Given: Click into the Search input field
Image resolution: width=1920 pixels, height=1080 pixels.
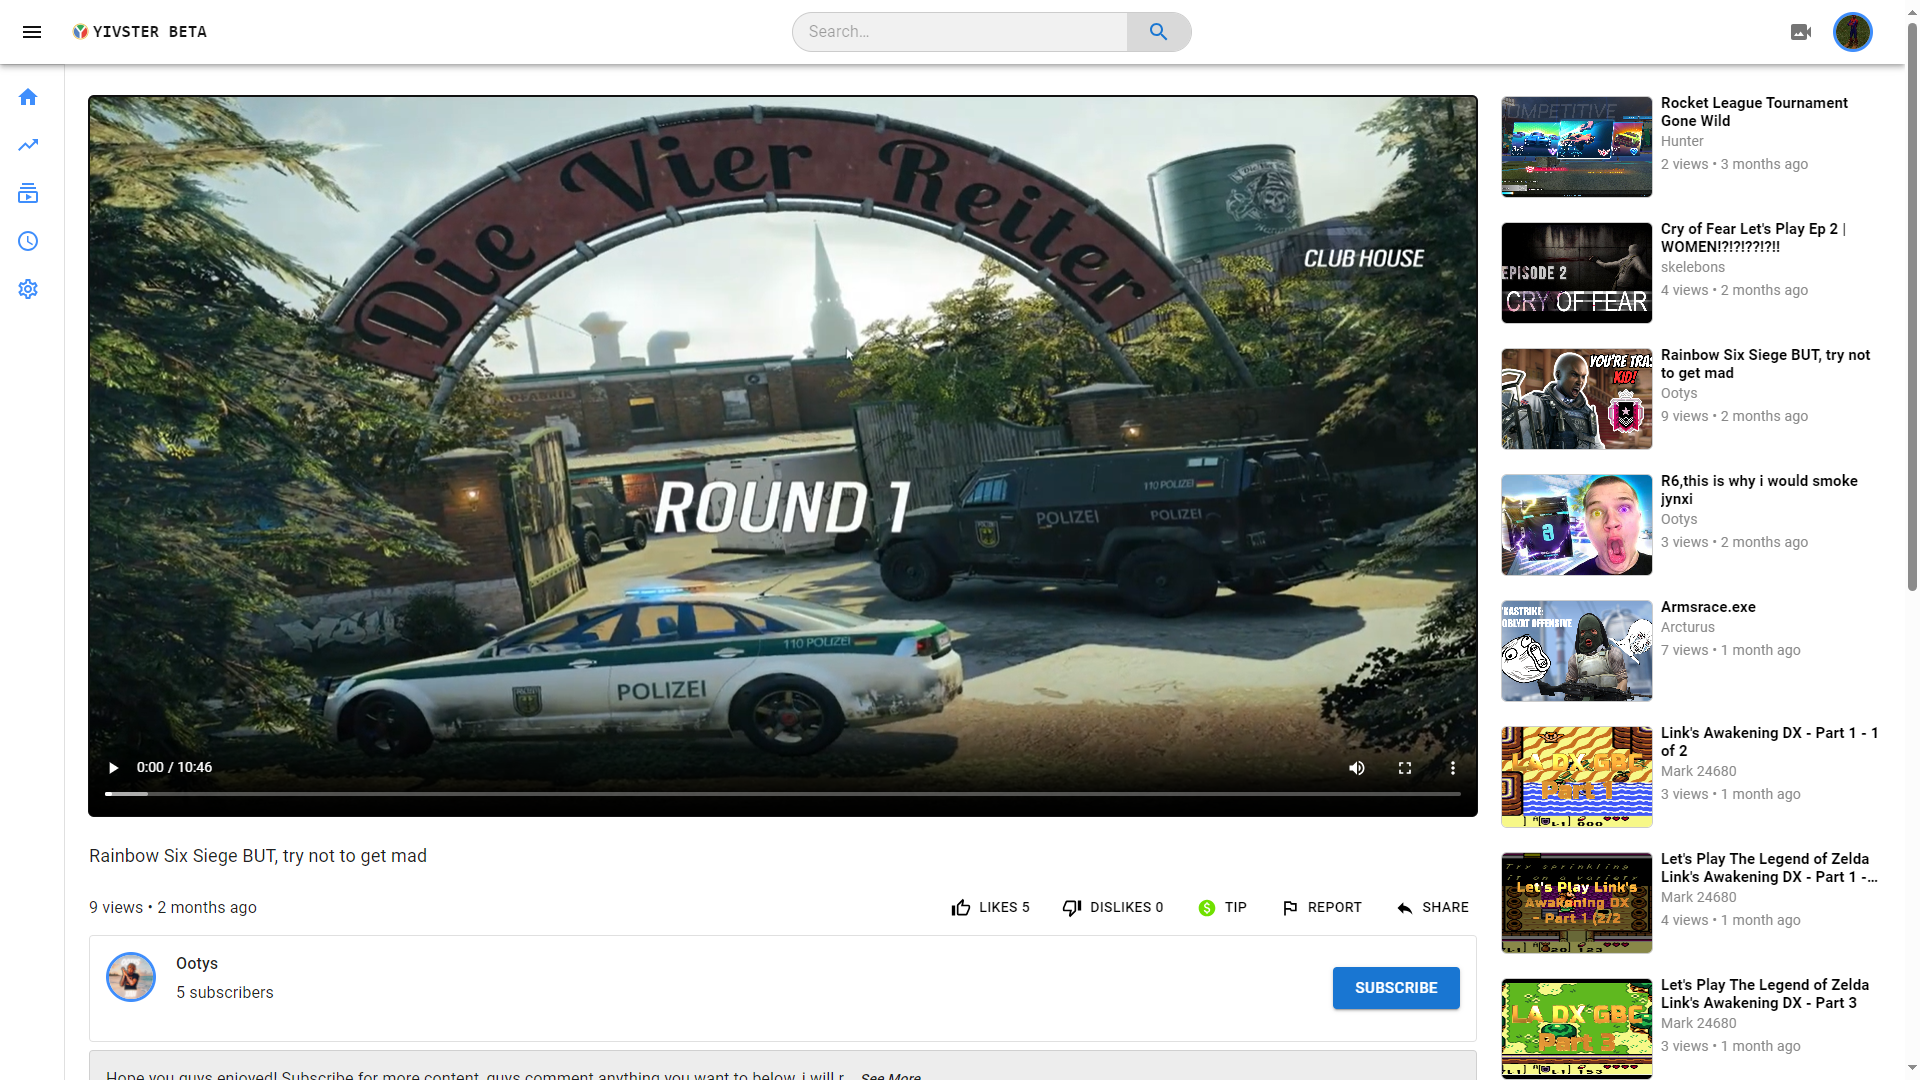Looking at the screenshot, I should (960, 32).
